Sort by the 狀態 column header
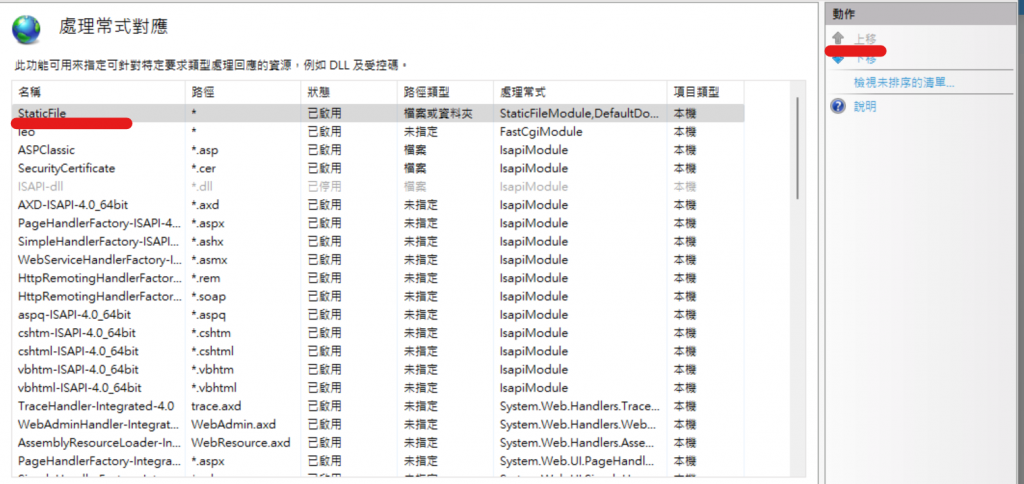Screen dimensions: 1024x484 [x=349, y=93]
